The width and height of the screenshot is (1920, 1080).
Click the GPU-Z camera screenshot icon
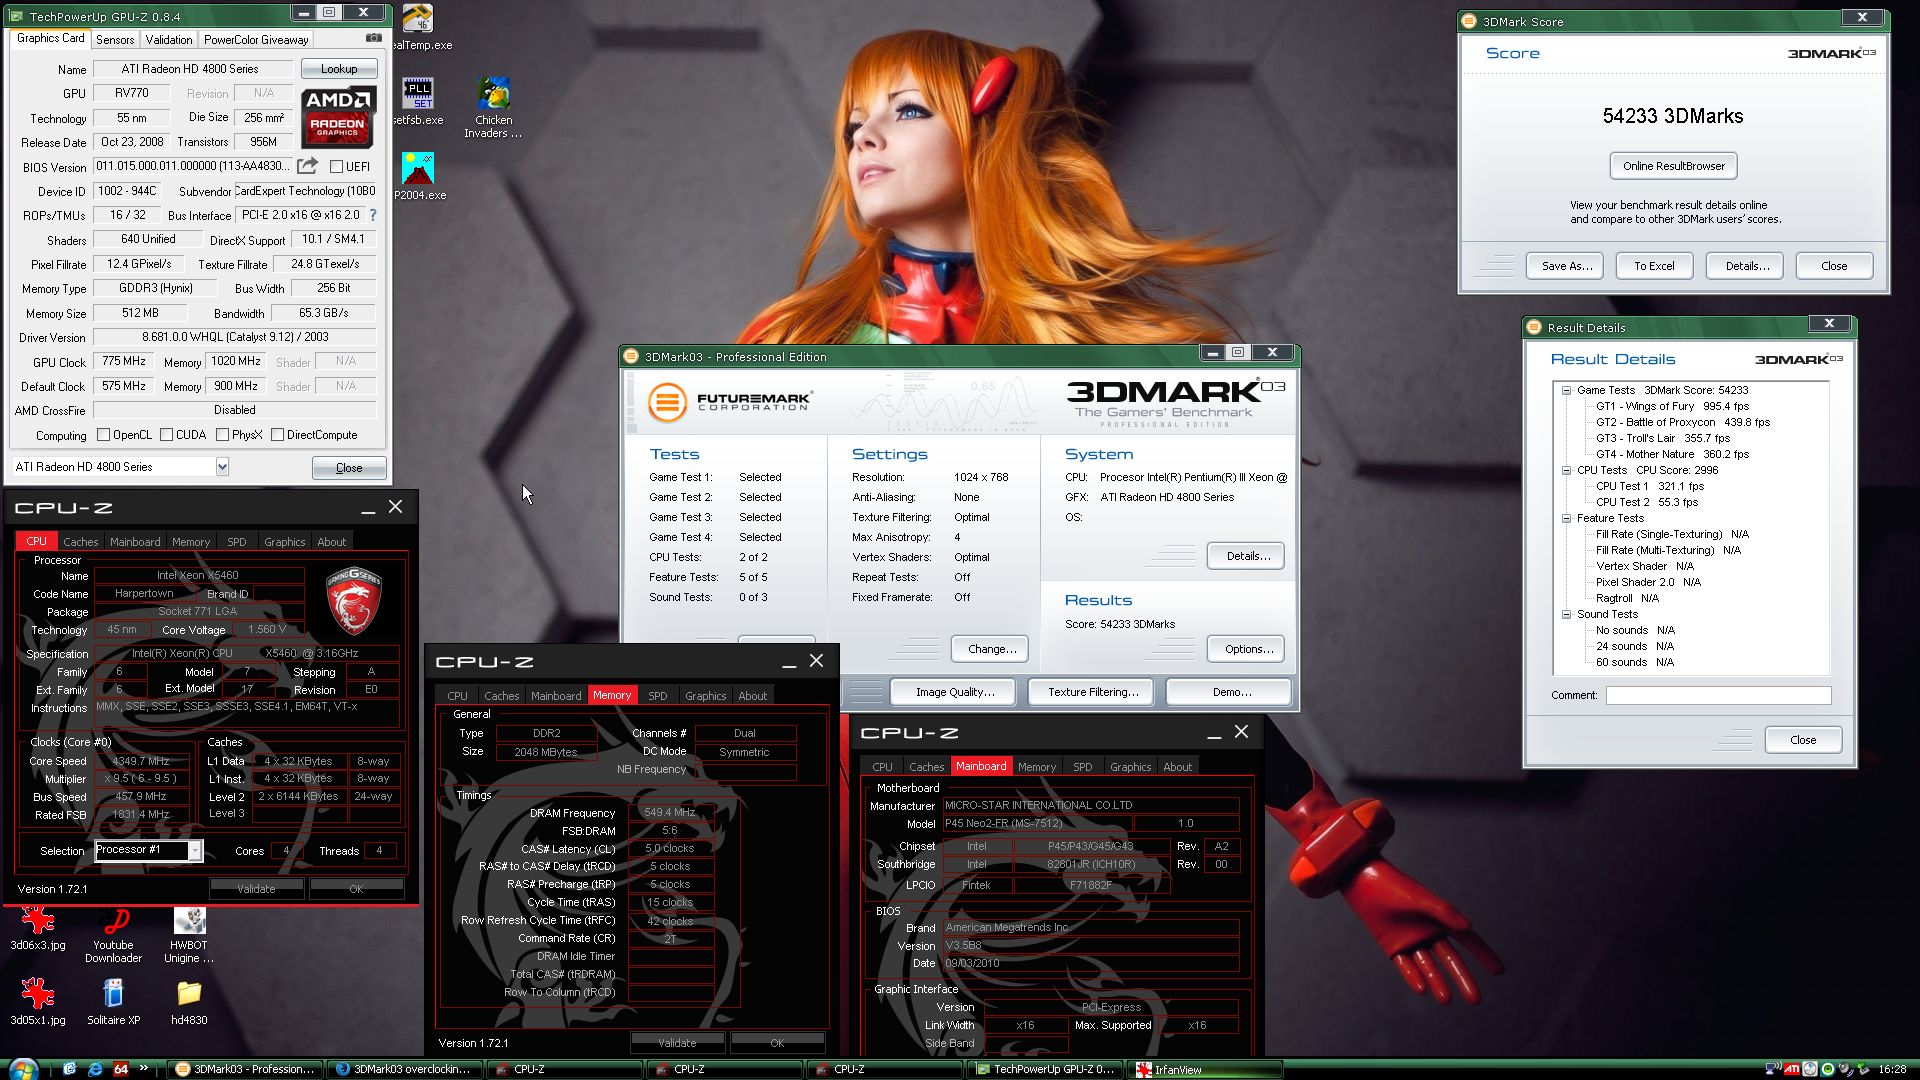(x=373, y=38)
